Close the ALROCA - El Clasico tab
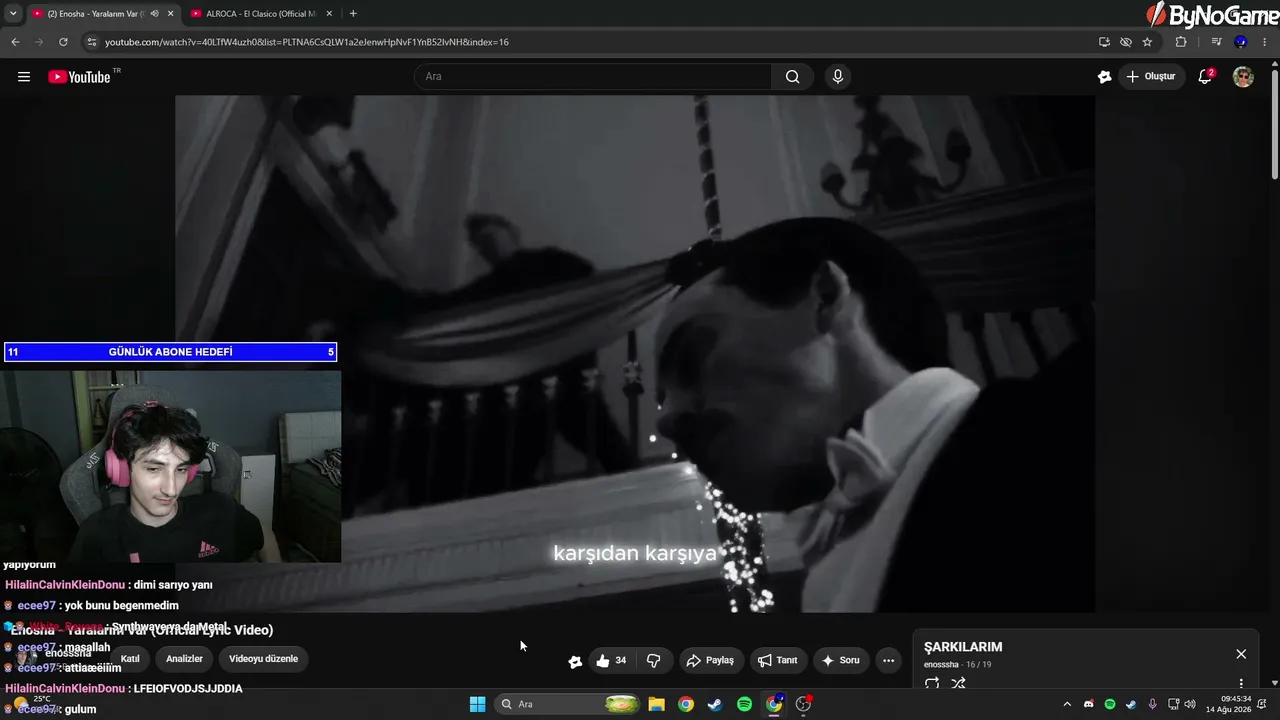The image size is (1280, 720). pos(329,14)
